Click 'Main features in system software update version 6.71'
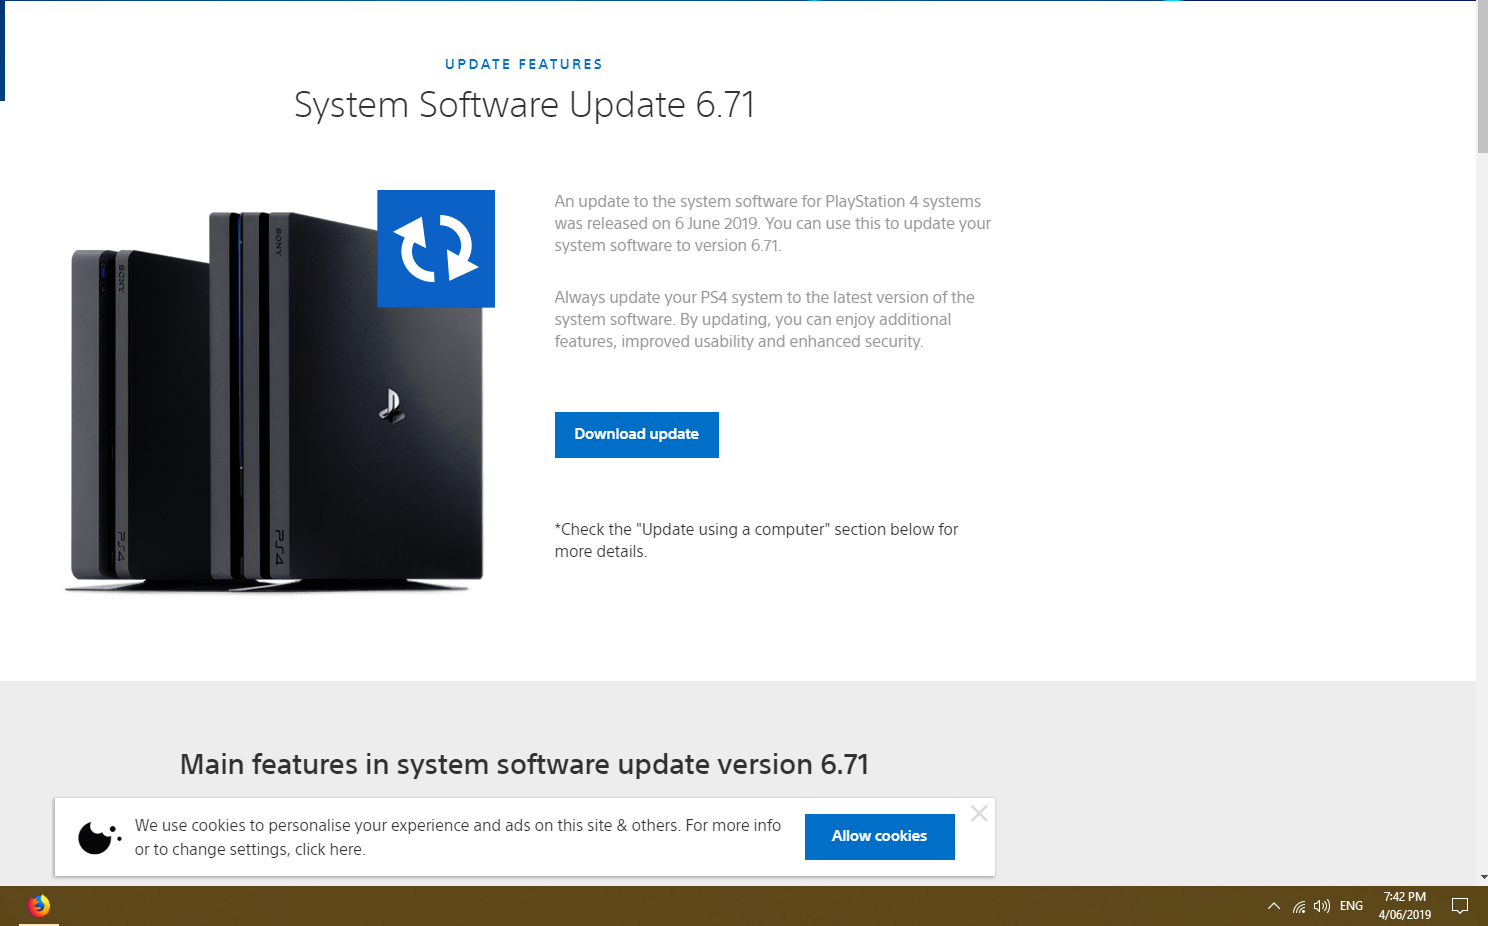 [x=524, y=765]
